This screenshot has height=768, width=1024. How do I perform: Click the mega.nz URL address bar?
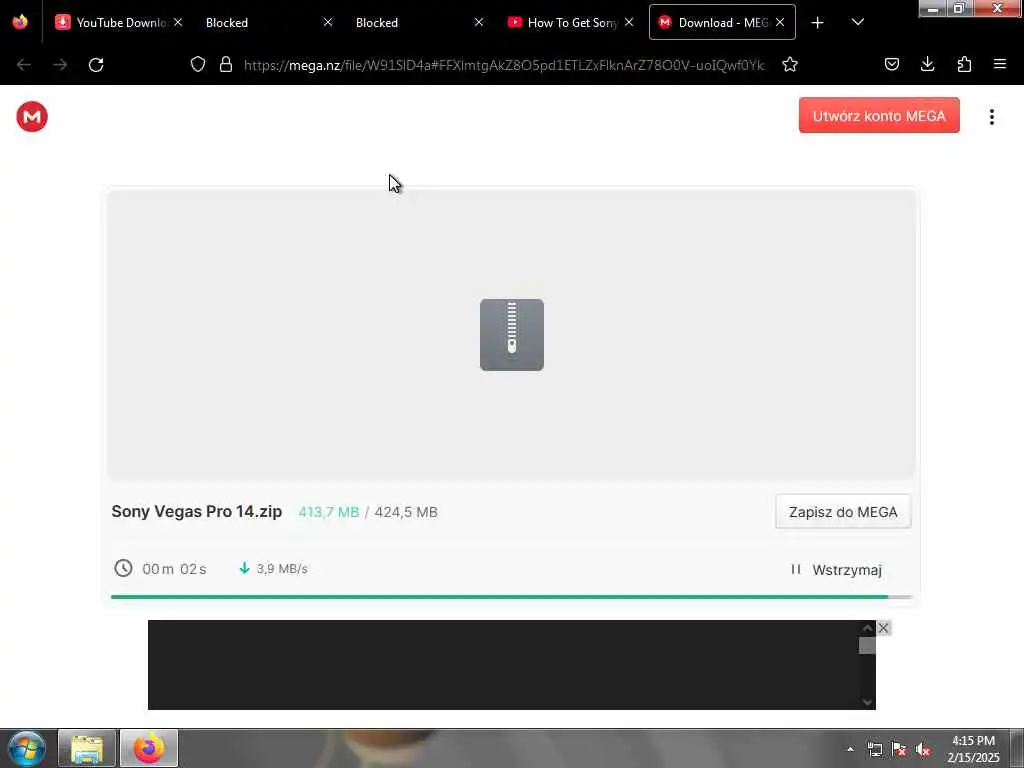pos(504,65)
